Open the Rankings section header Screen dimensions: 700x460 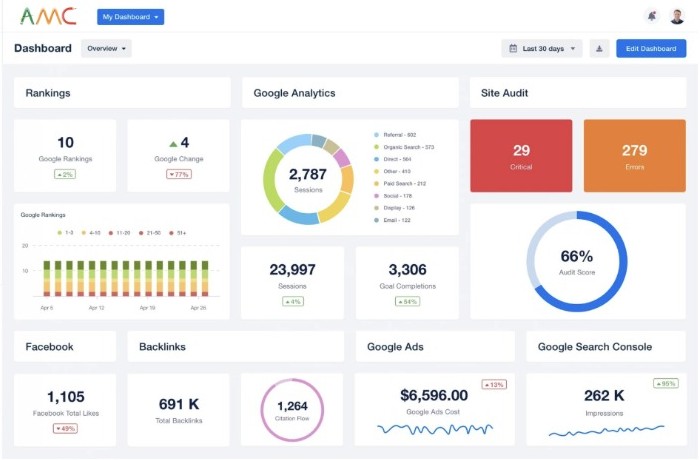[x=122, y=93]
